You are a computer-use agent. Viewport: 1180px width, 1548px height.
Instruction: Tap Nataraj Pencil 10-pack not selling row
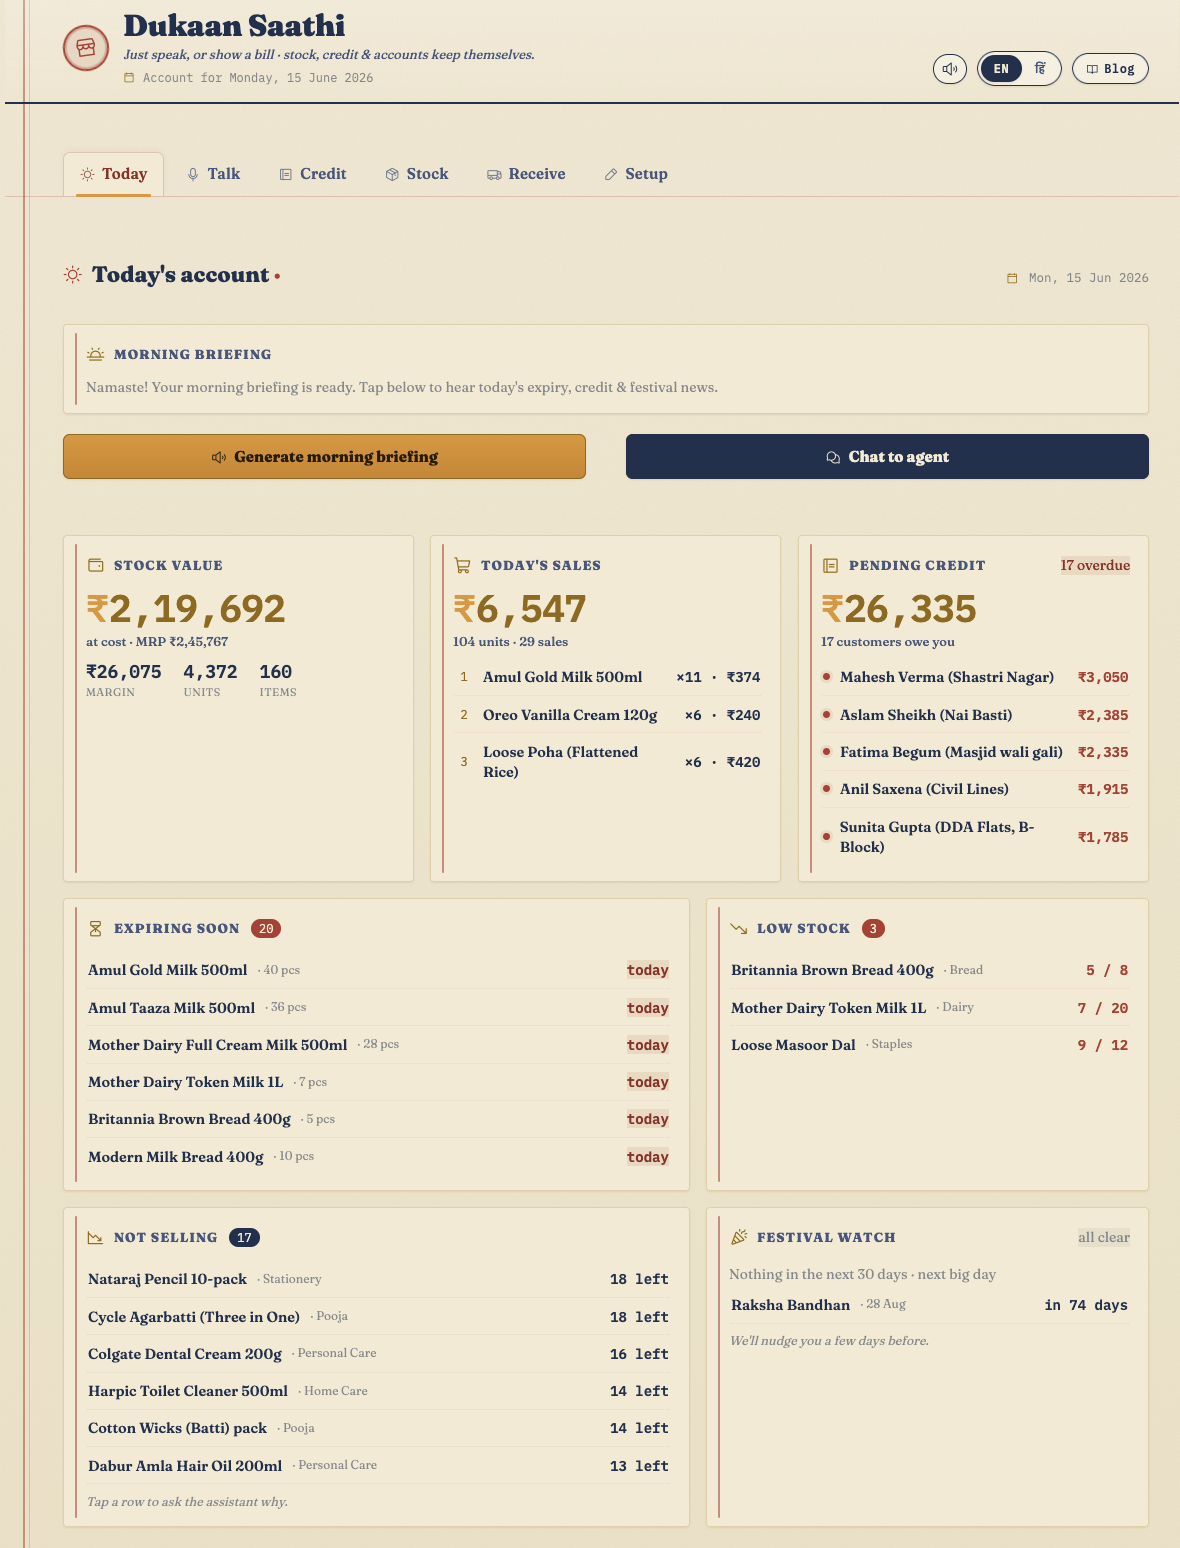[378, 1279]
